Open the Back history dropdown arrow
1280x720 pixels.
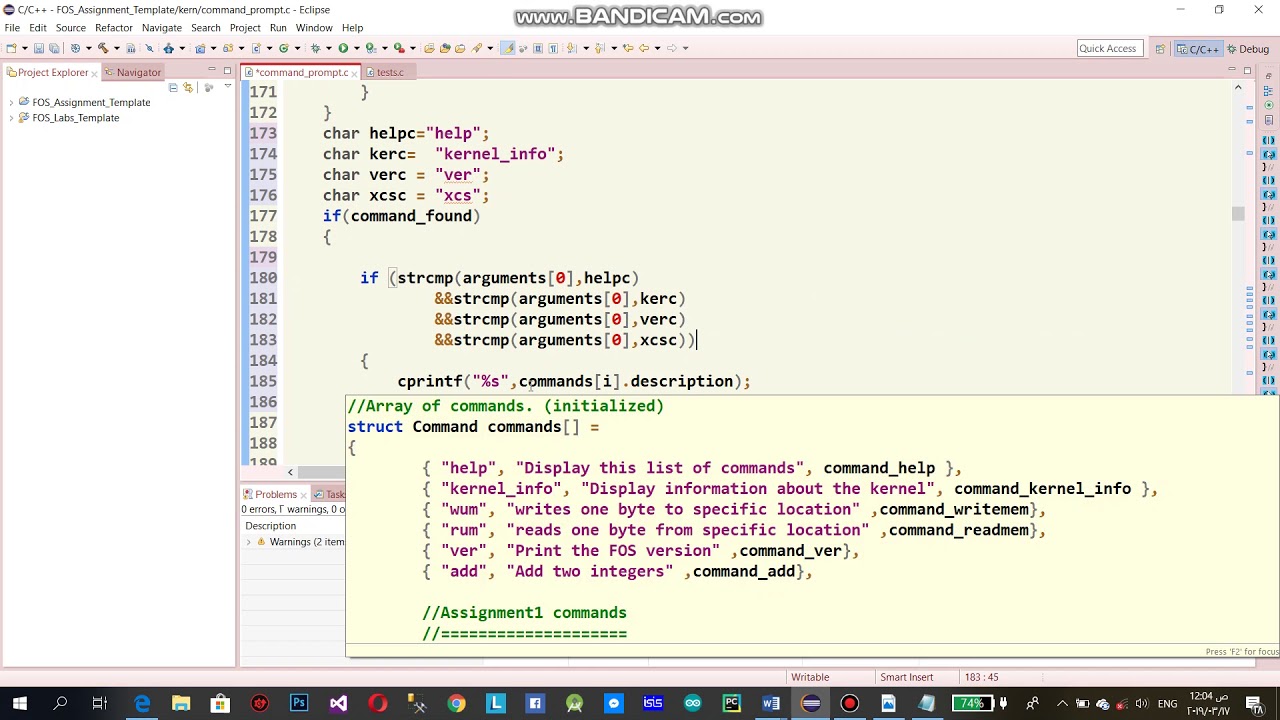tap(657, 48)
